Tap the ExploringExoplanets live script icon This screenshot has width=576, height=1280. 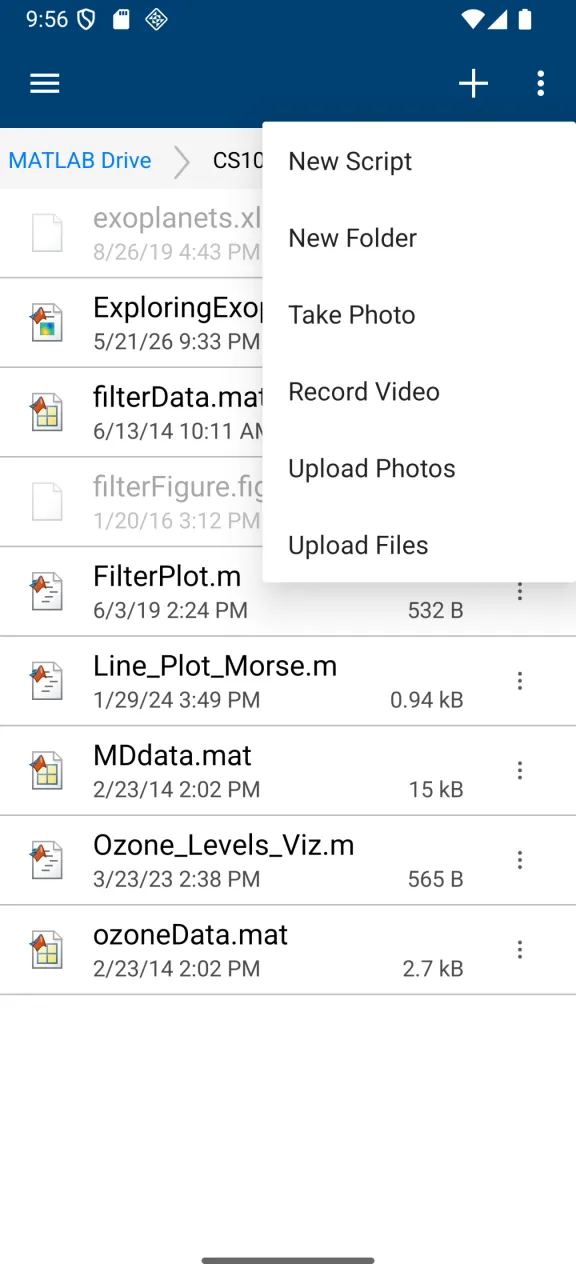coord(47,323)
